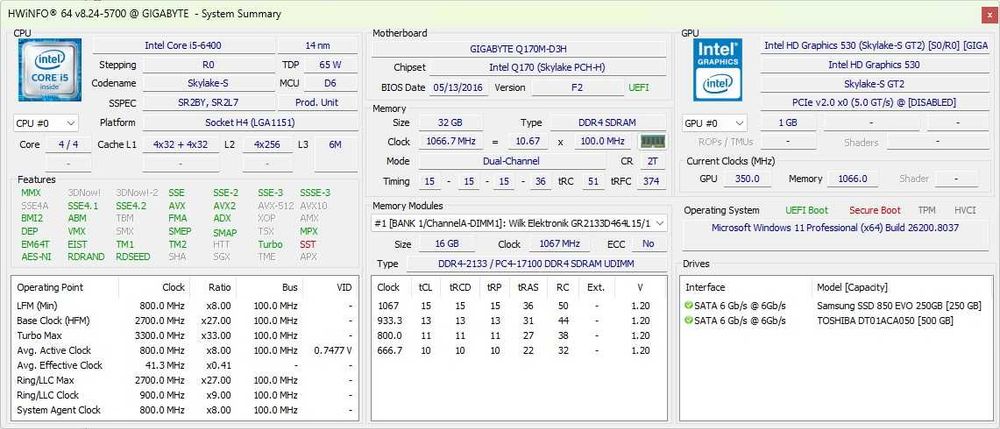
Task: Click the Intel HD Graphics 530 GPU name field
Action: coord(874,64)
